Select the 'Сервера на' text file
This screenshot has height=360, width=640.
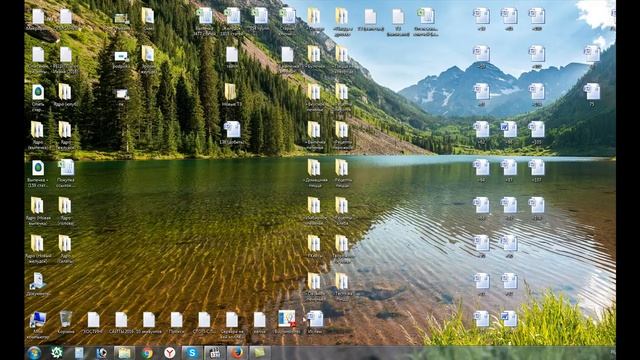point(232,325)
